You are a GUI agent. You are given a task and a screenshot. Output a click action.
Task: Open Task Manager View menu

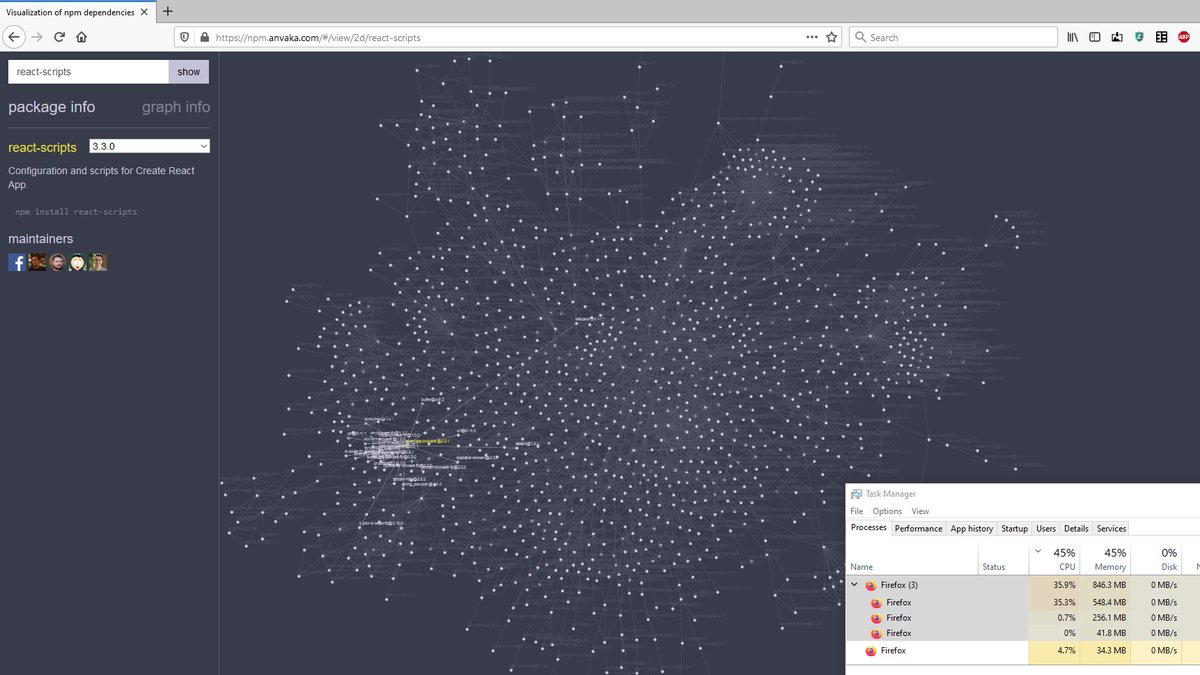pos(920,511)
